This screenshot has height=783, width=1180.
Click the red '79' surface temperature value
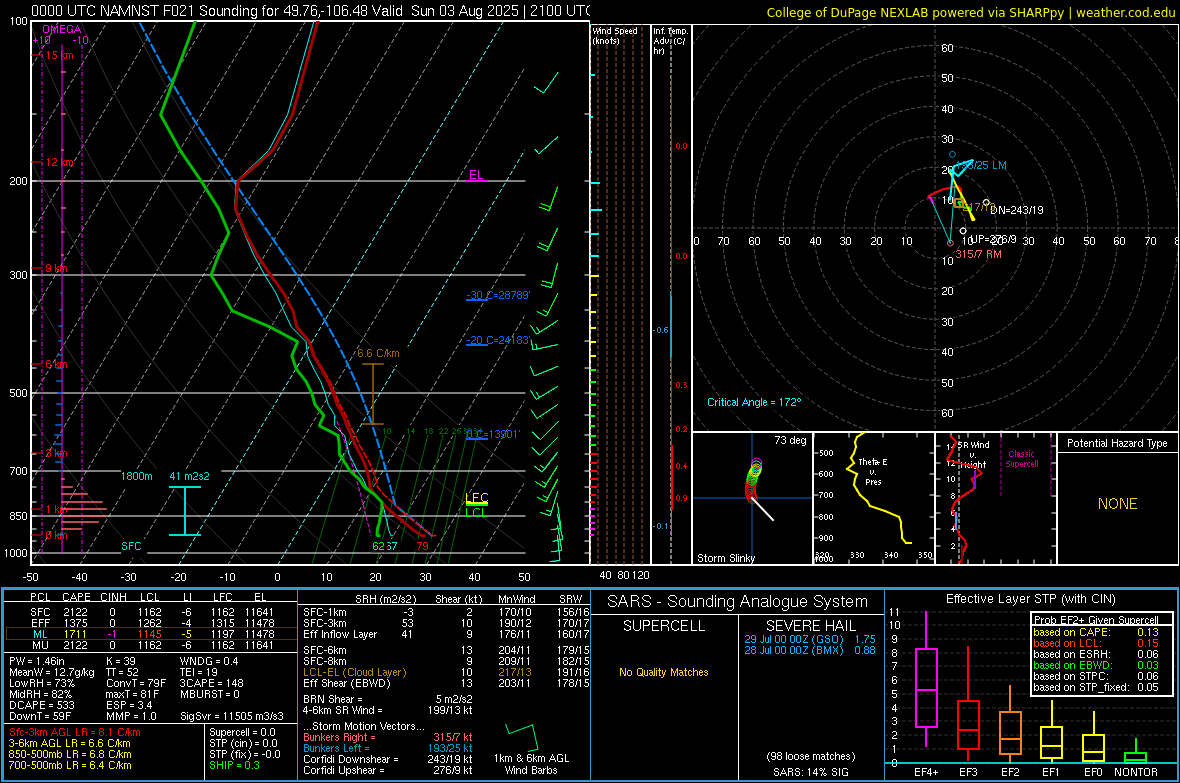tap(422, 546)
